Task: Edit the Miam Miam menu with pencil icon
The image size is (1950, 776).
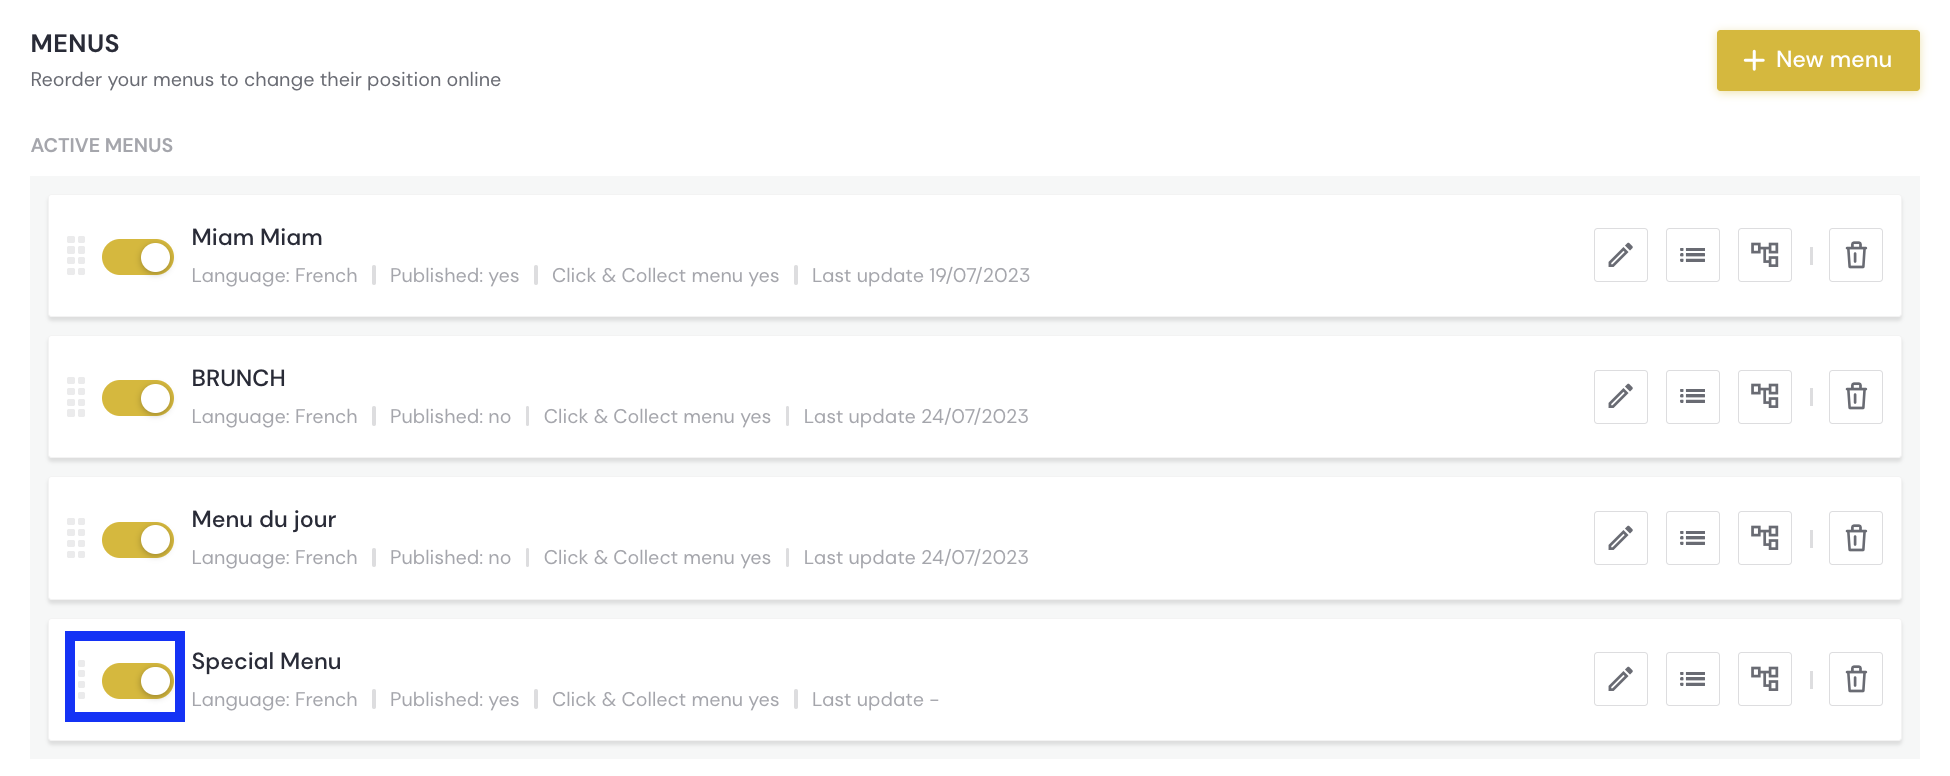Action: click(x=1620, y=255)
